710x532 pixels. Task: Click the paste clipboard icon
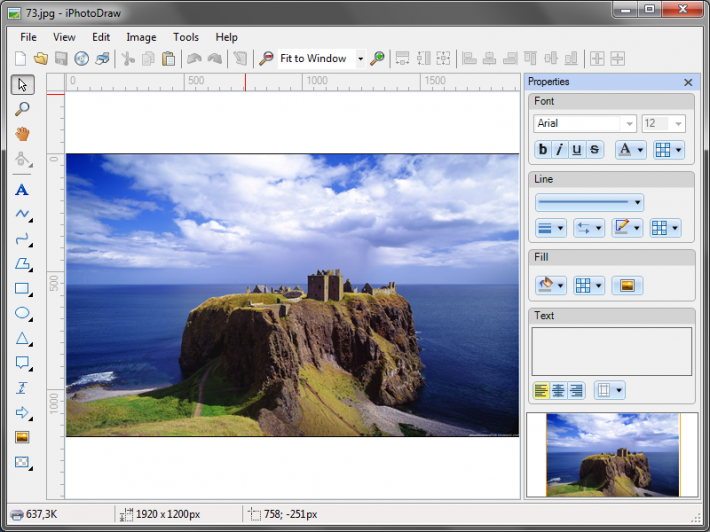tap(168, 58)
